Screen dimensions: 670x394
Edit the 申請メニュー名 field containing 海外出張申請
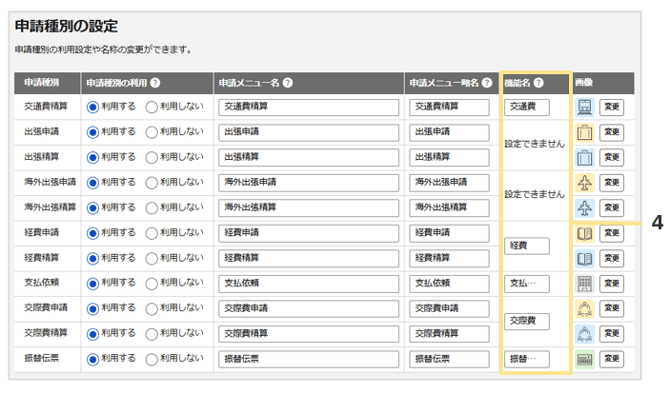[x=309, y=183]
